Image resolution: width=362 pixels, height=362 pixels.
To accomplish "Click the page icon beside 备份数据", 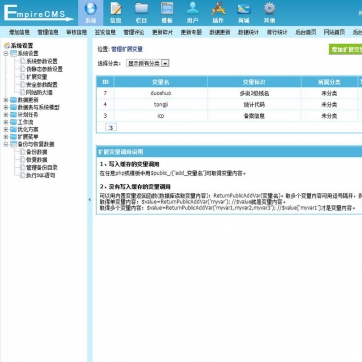I will click(22, 152).
